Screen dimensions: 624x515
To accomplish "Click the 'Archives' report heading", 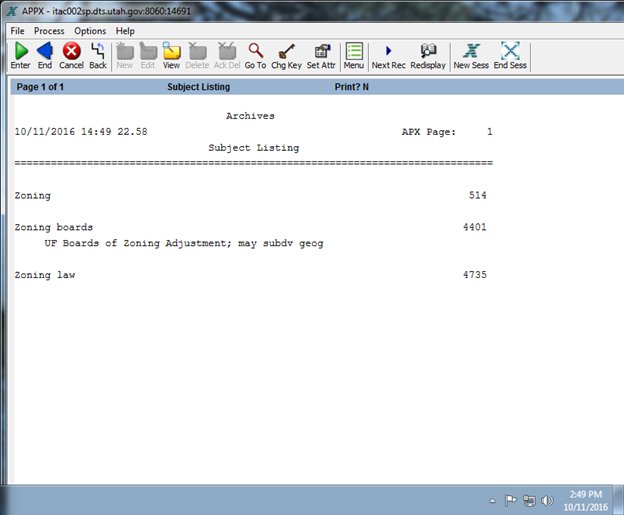I will 250,116.
